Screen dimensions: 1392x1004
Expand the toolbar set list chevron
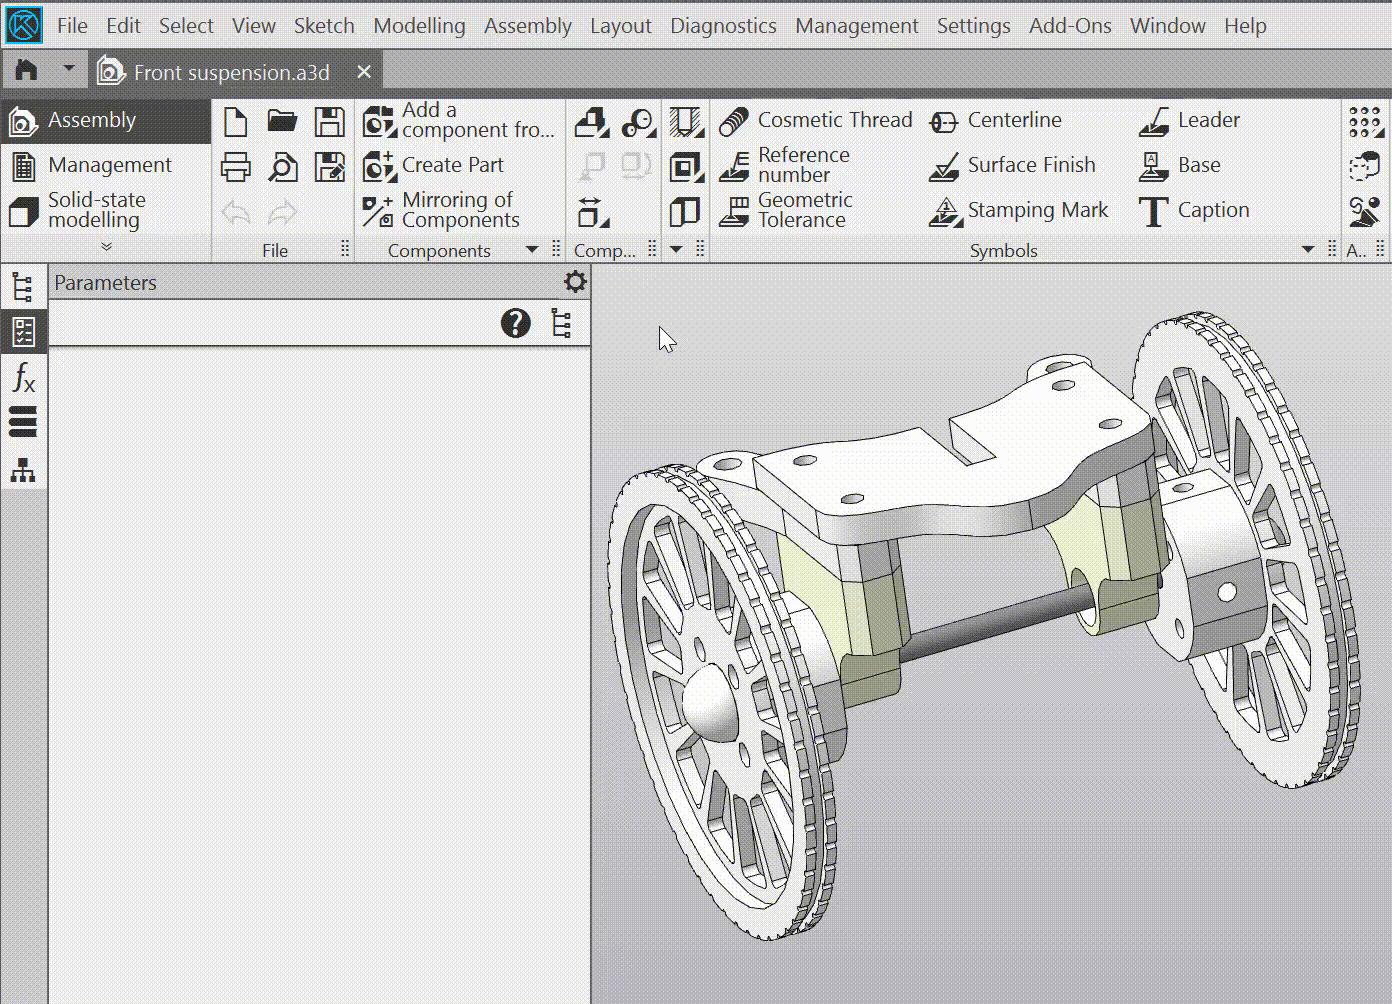[106, 247]
